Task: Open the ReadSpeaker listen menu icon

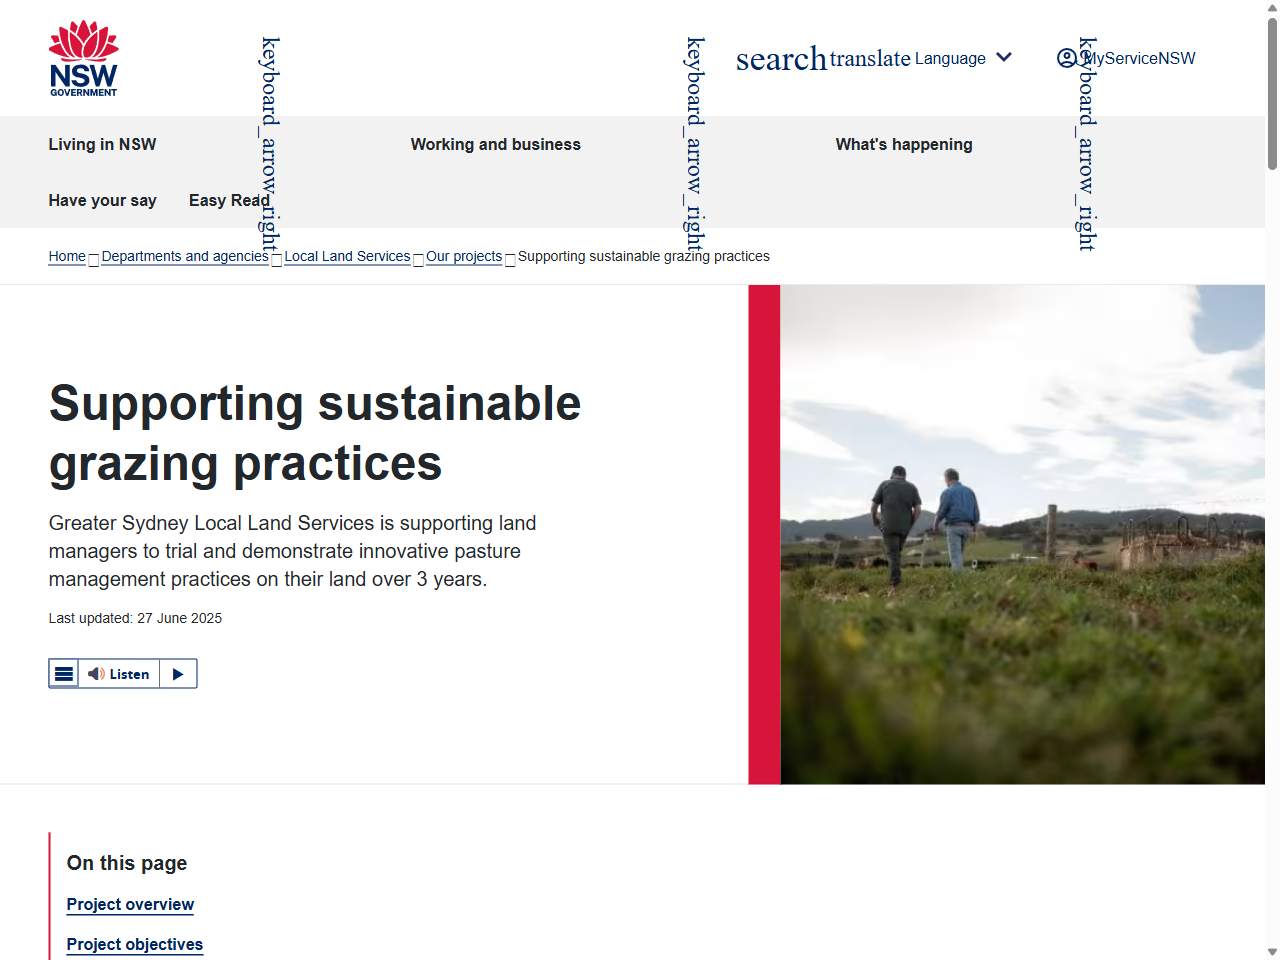Action: click(64, 674)
